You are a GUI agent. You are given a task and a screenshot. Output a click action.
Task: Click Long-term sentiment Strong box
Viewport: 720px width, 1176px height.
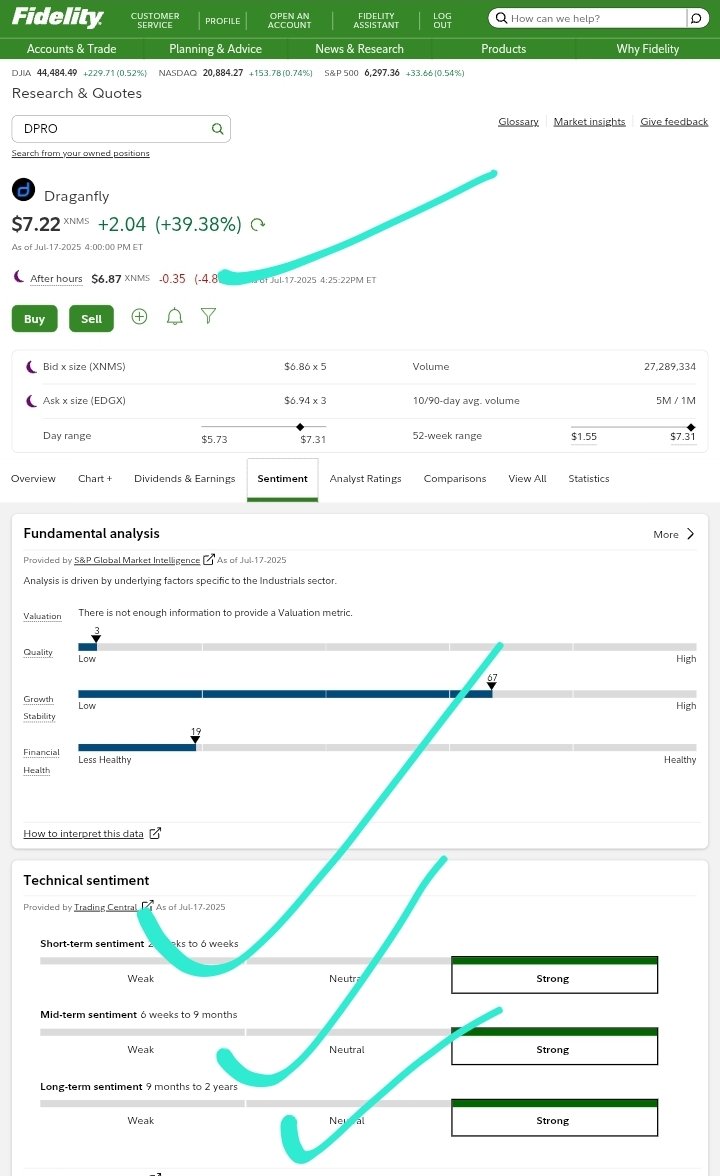[554, 1118]
